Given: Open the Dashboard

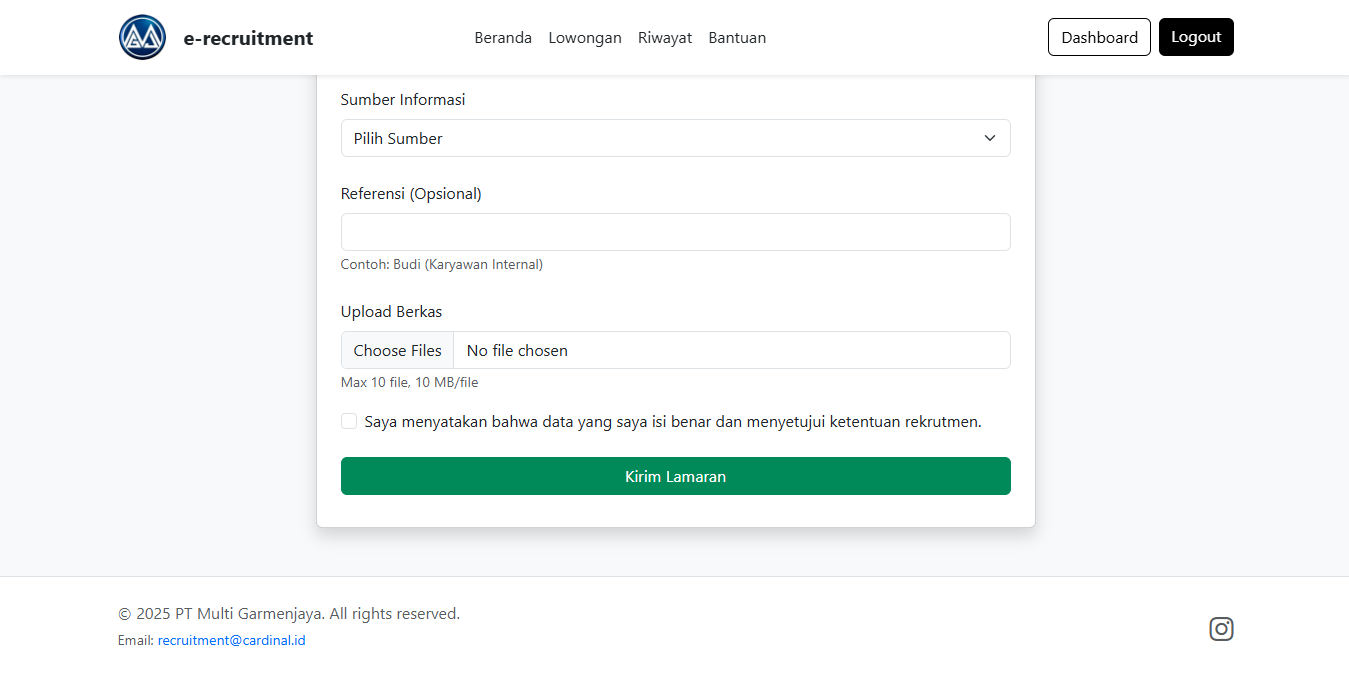Looking at the screenshot, I should (x=1099, y=36).
